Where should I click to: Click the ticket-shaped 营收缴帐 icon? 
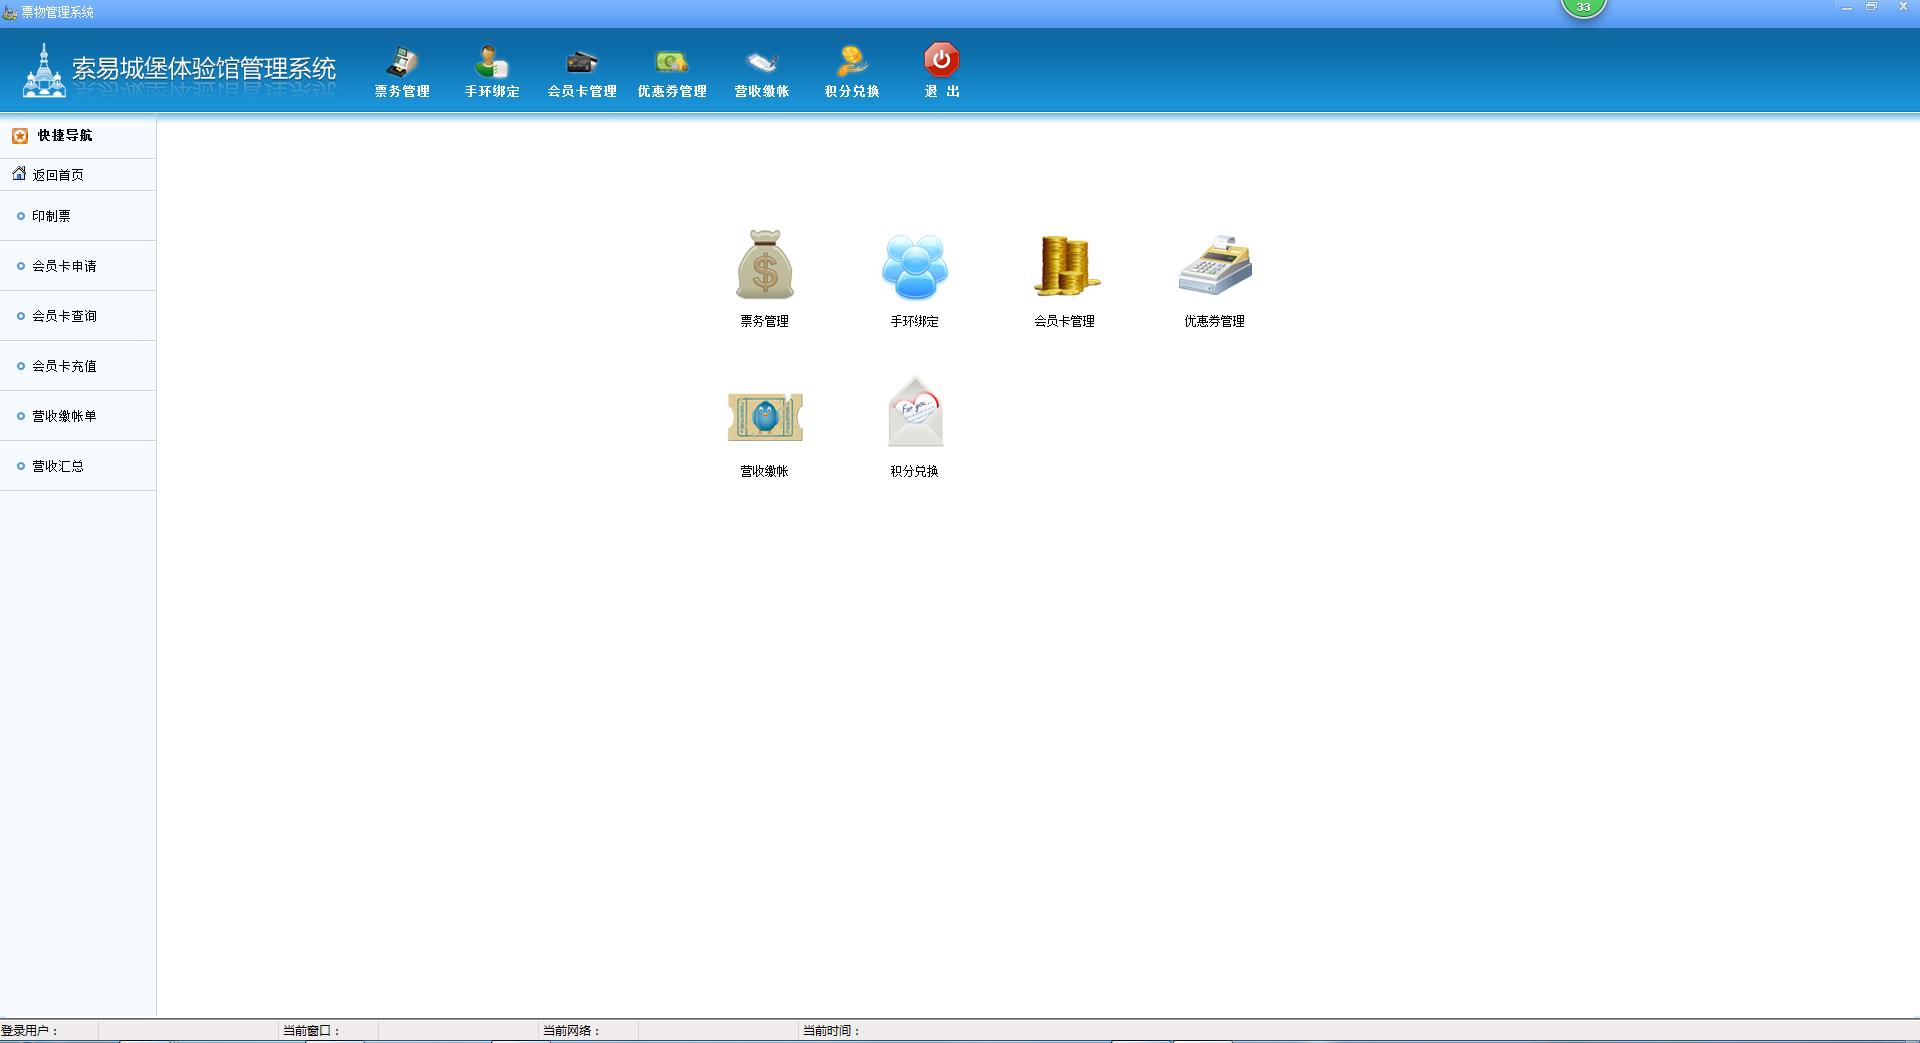765,417
